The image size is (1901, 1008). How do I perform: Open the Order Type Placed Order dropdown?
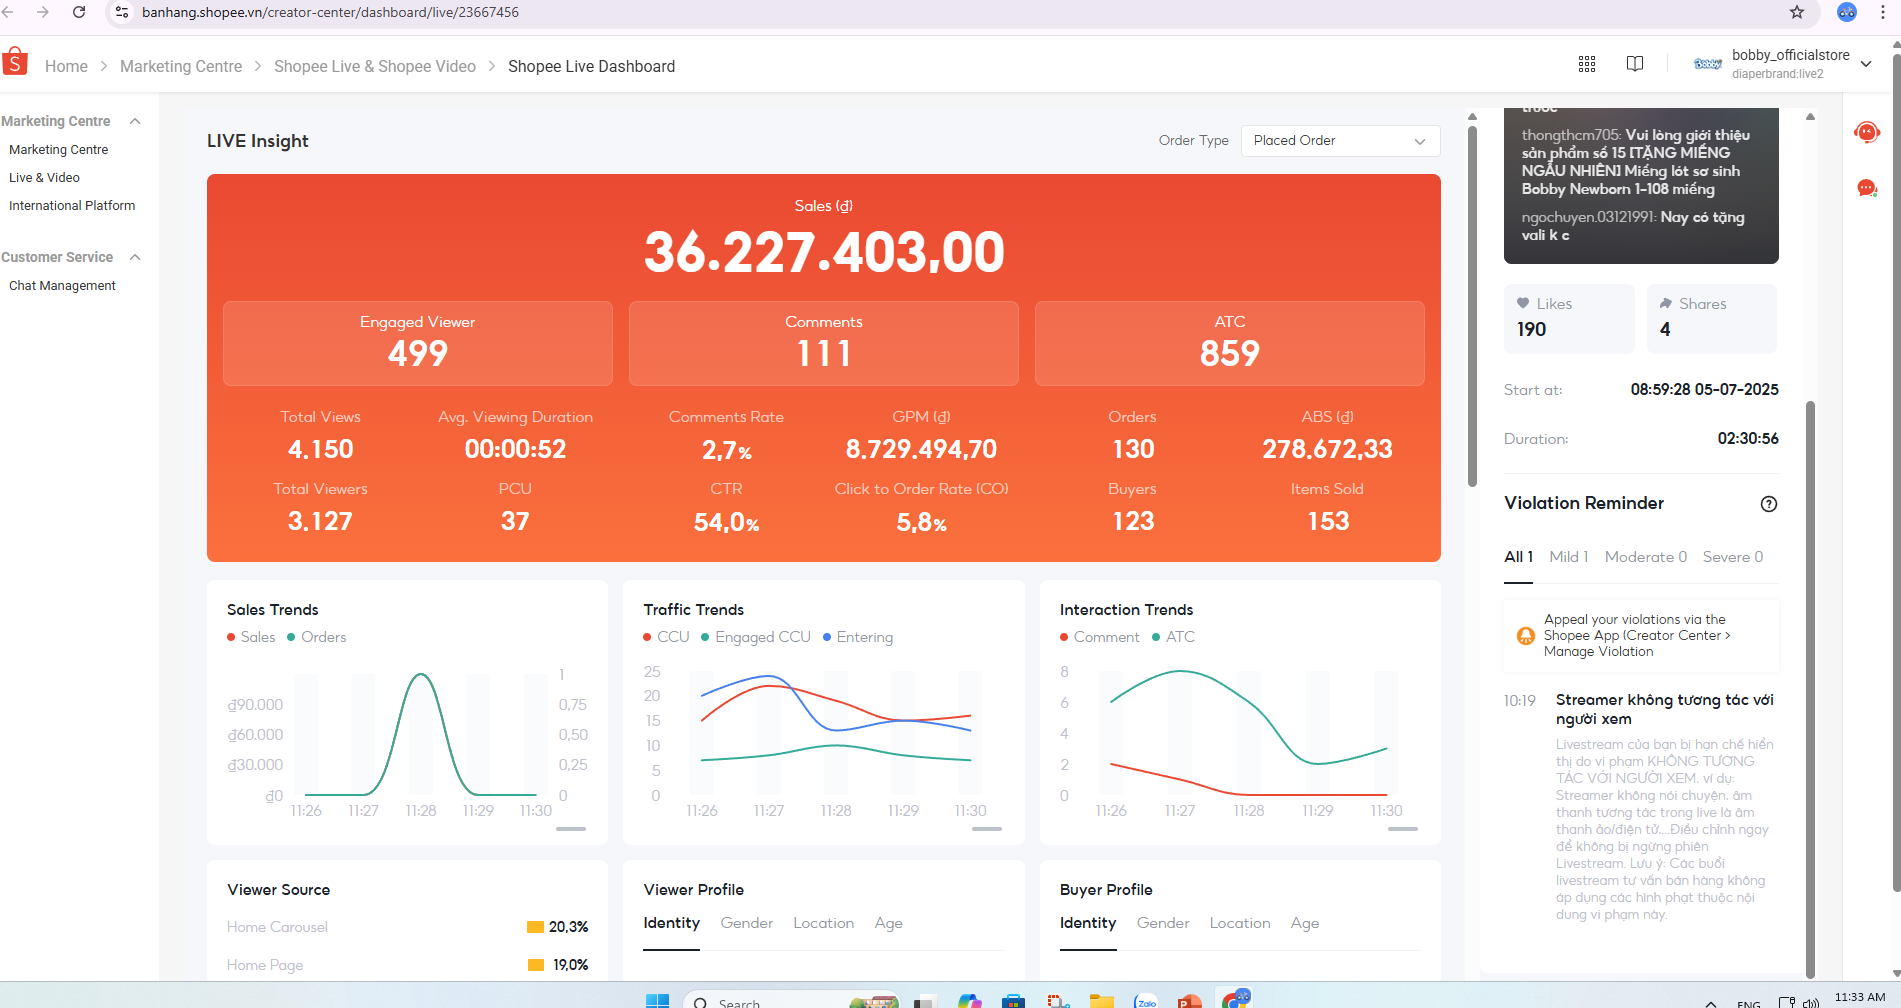[x=1340, y=141]
